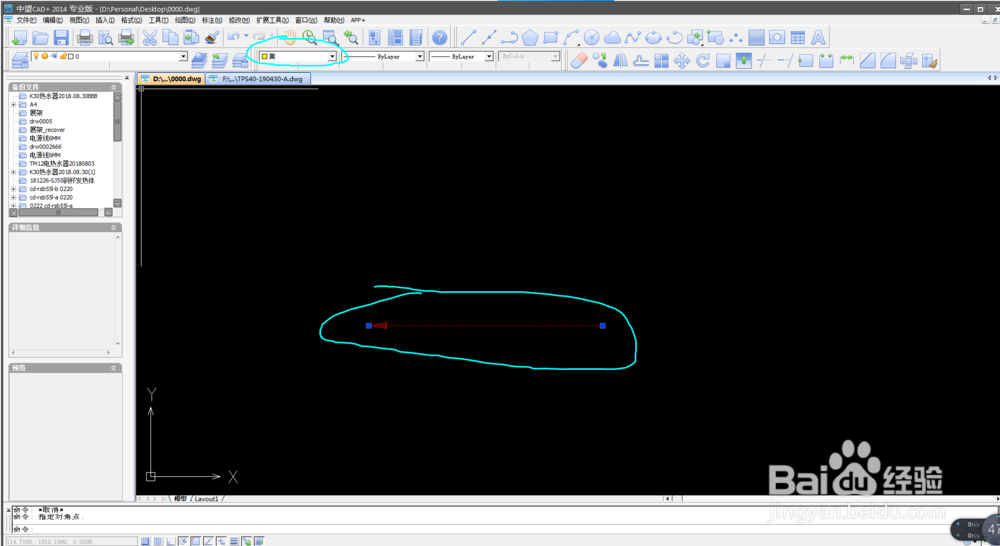Click the yellow color swatch in color box
The width and height of the screenshot is (1000, 546).
click(x=264, y=57)
